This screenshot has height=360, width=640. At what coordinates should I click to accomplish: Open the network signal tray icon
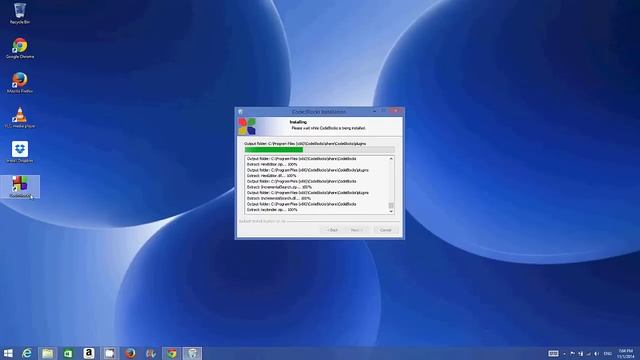pos(589,354)
